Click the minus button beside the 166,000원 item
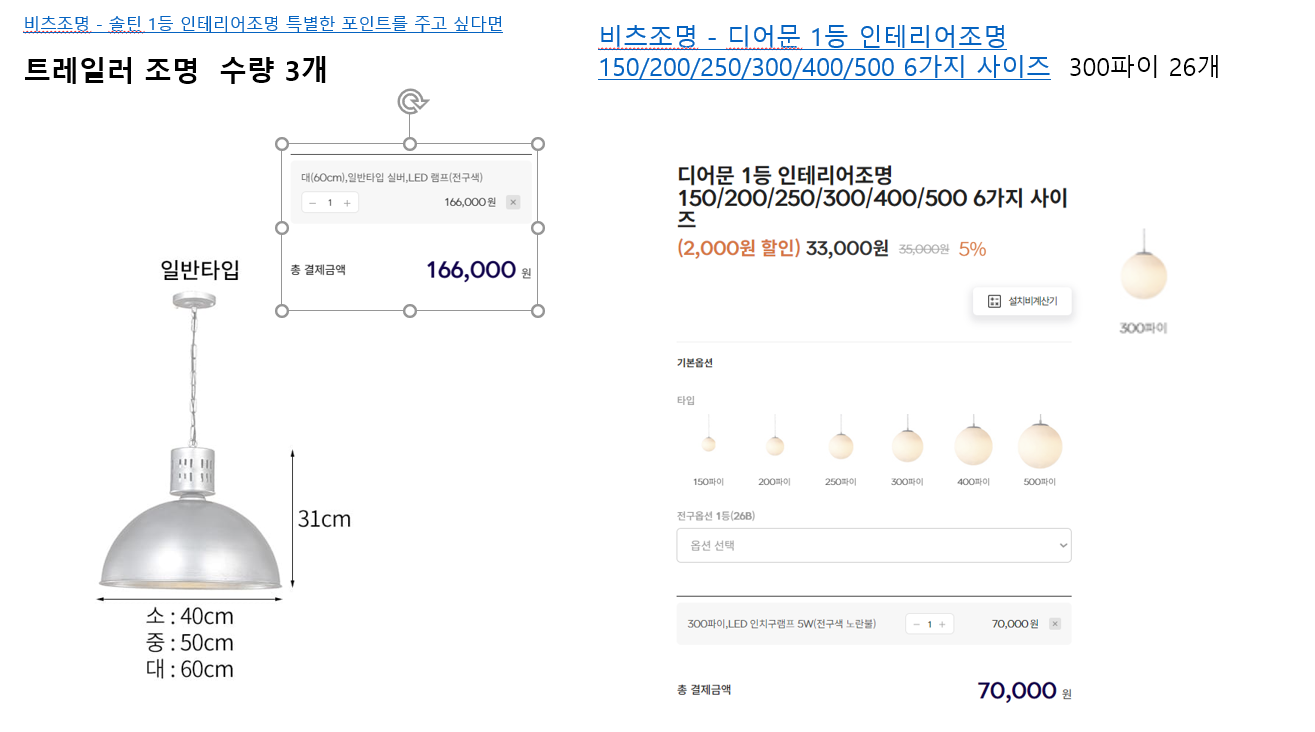 (313, 203)
